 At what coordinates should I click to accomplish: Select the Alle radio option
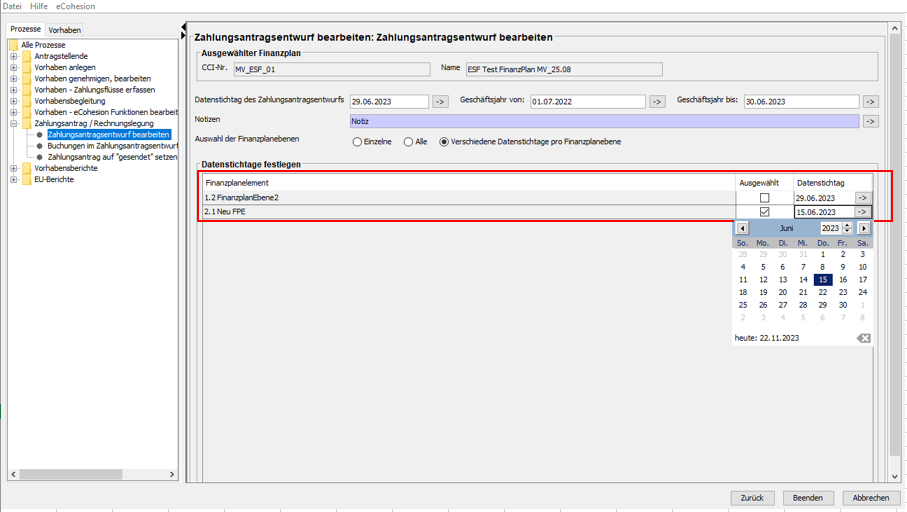[x=408, y=142]
